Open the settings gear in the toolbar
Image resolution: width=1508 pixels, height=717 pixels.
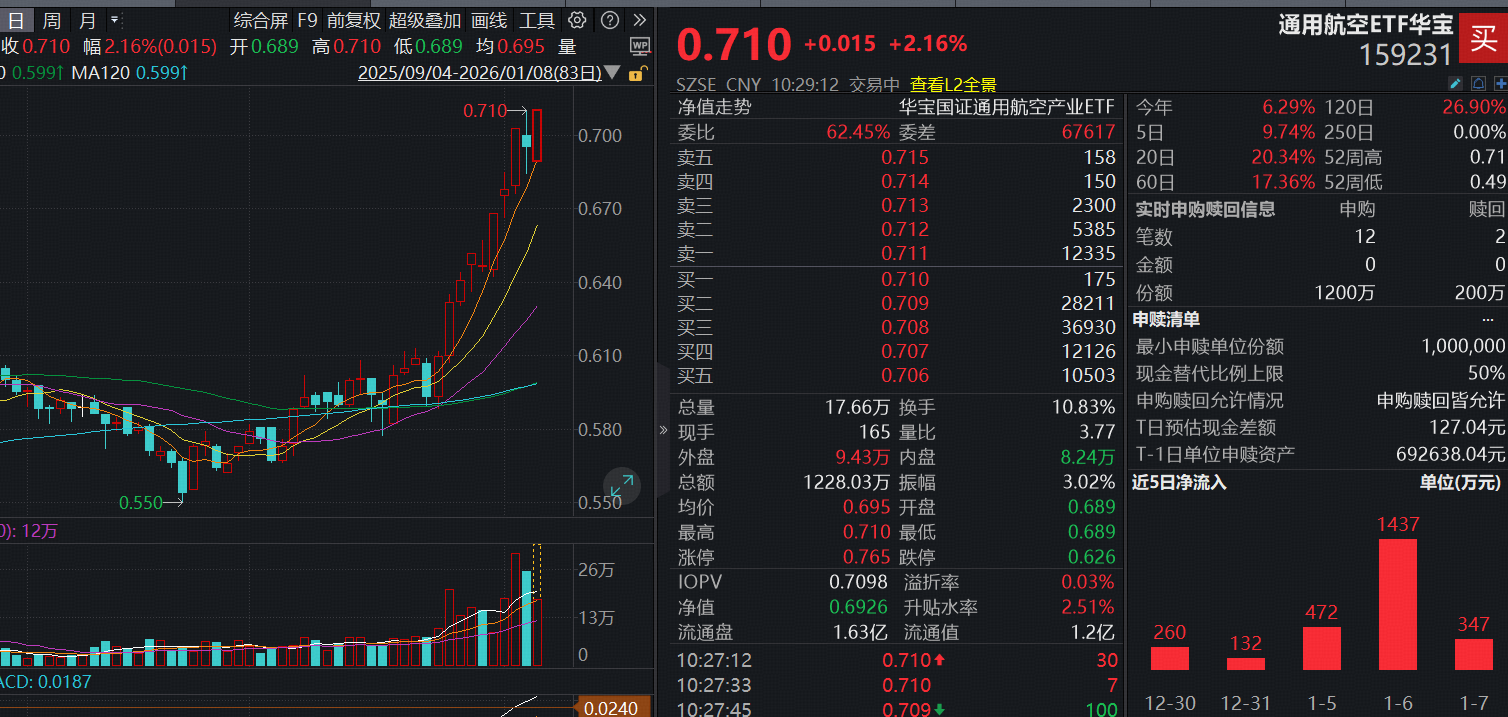(x=576, y=20)
